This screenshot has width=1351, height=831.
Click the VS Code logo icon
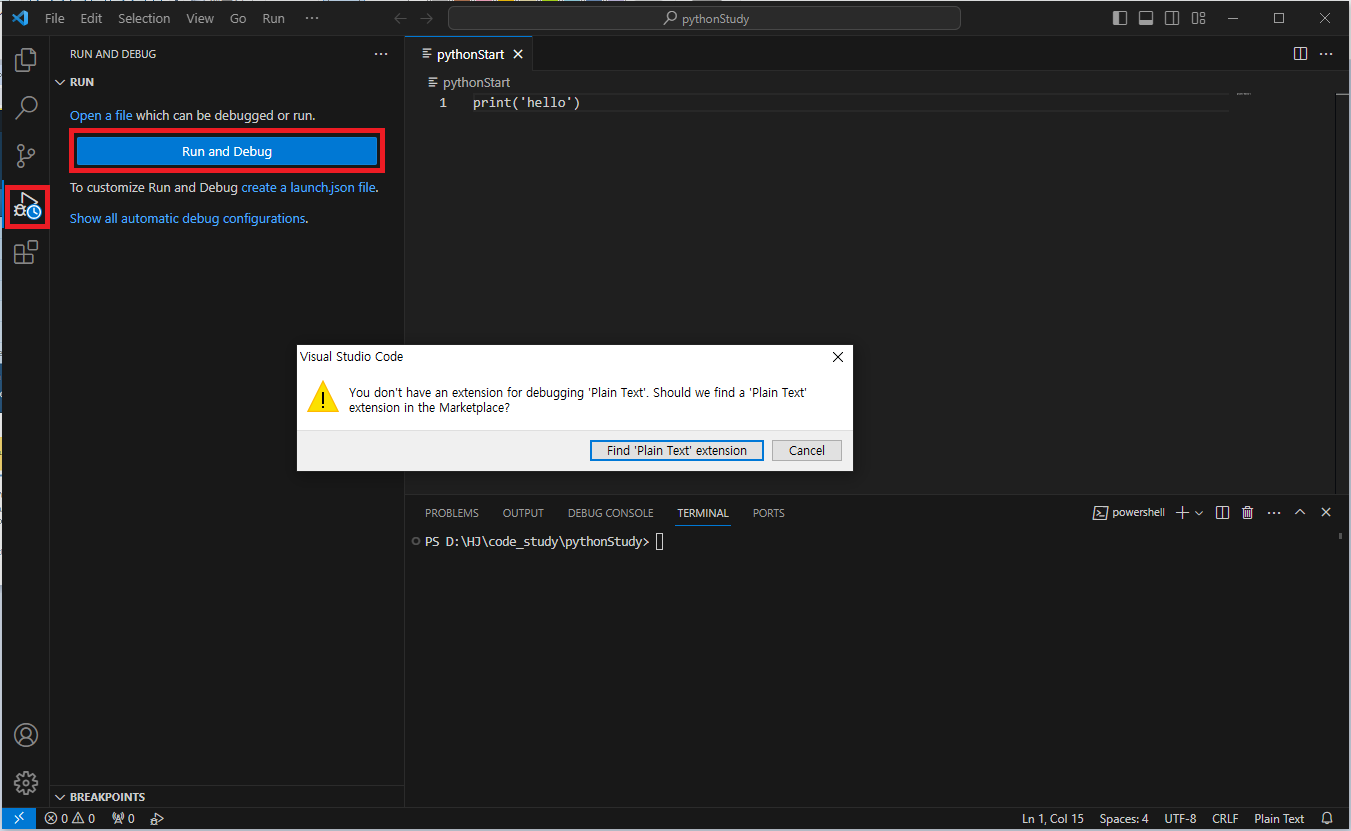(x=20, y=18)
